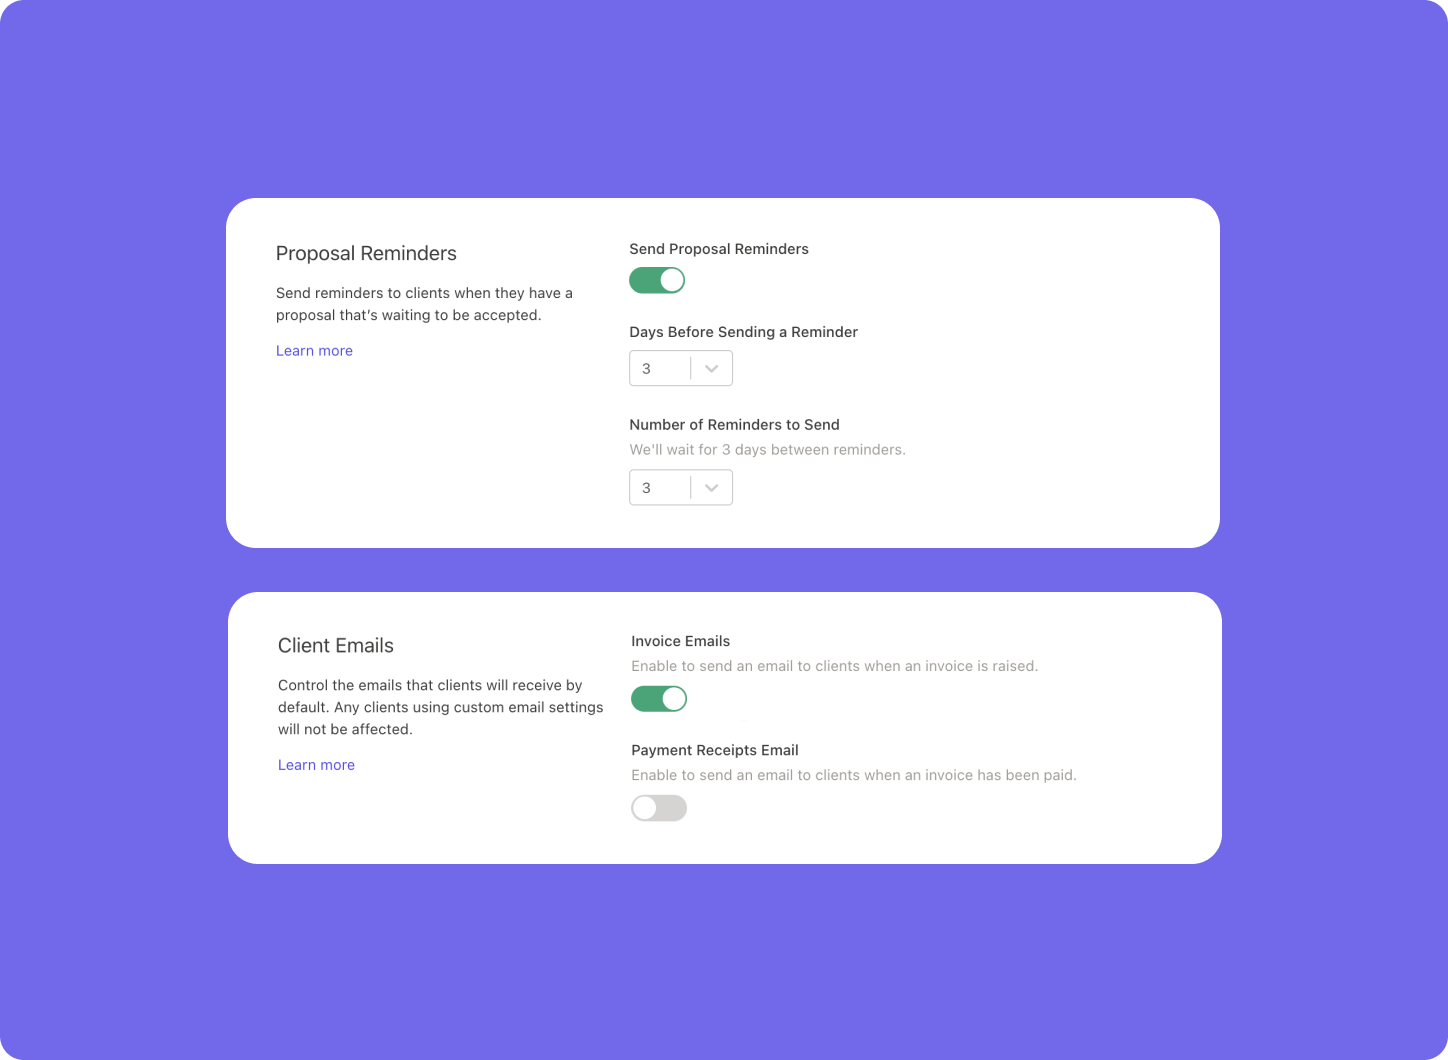Click the invoice raised description text
1448x1060 pixels.
pos(834,666)
